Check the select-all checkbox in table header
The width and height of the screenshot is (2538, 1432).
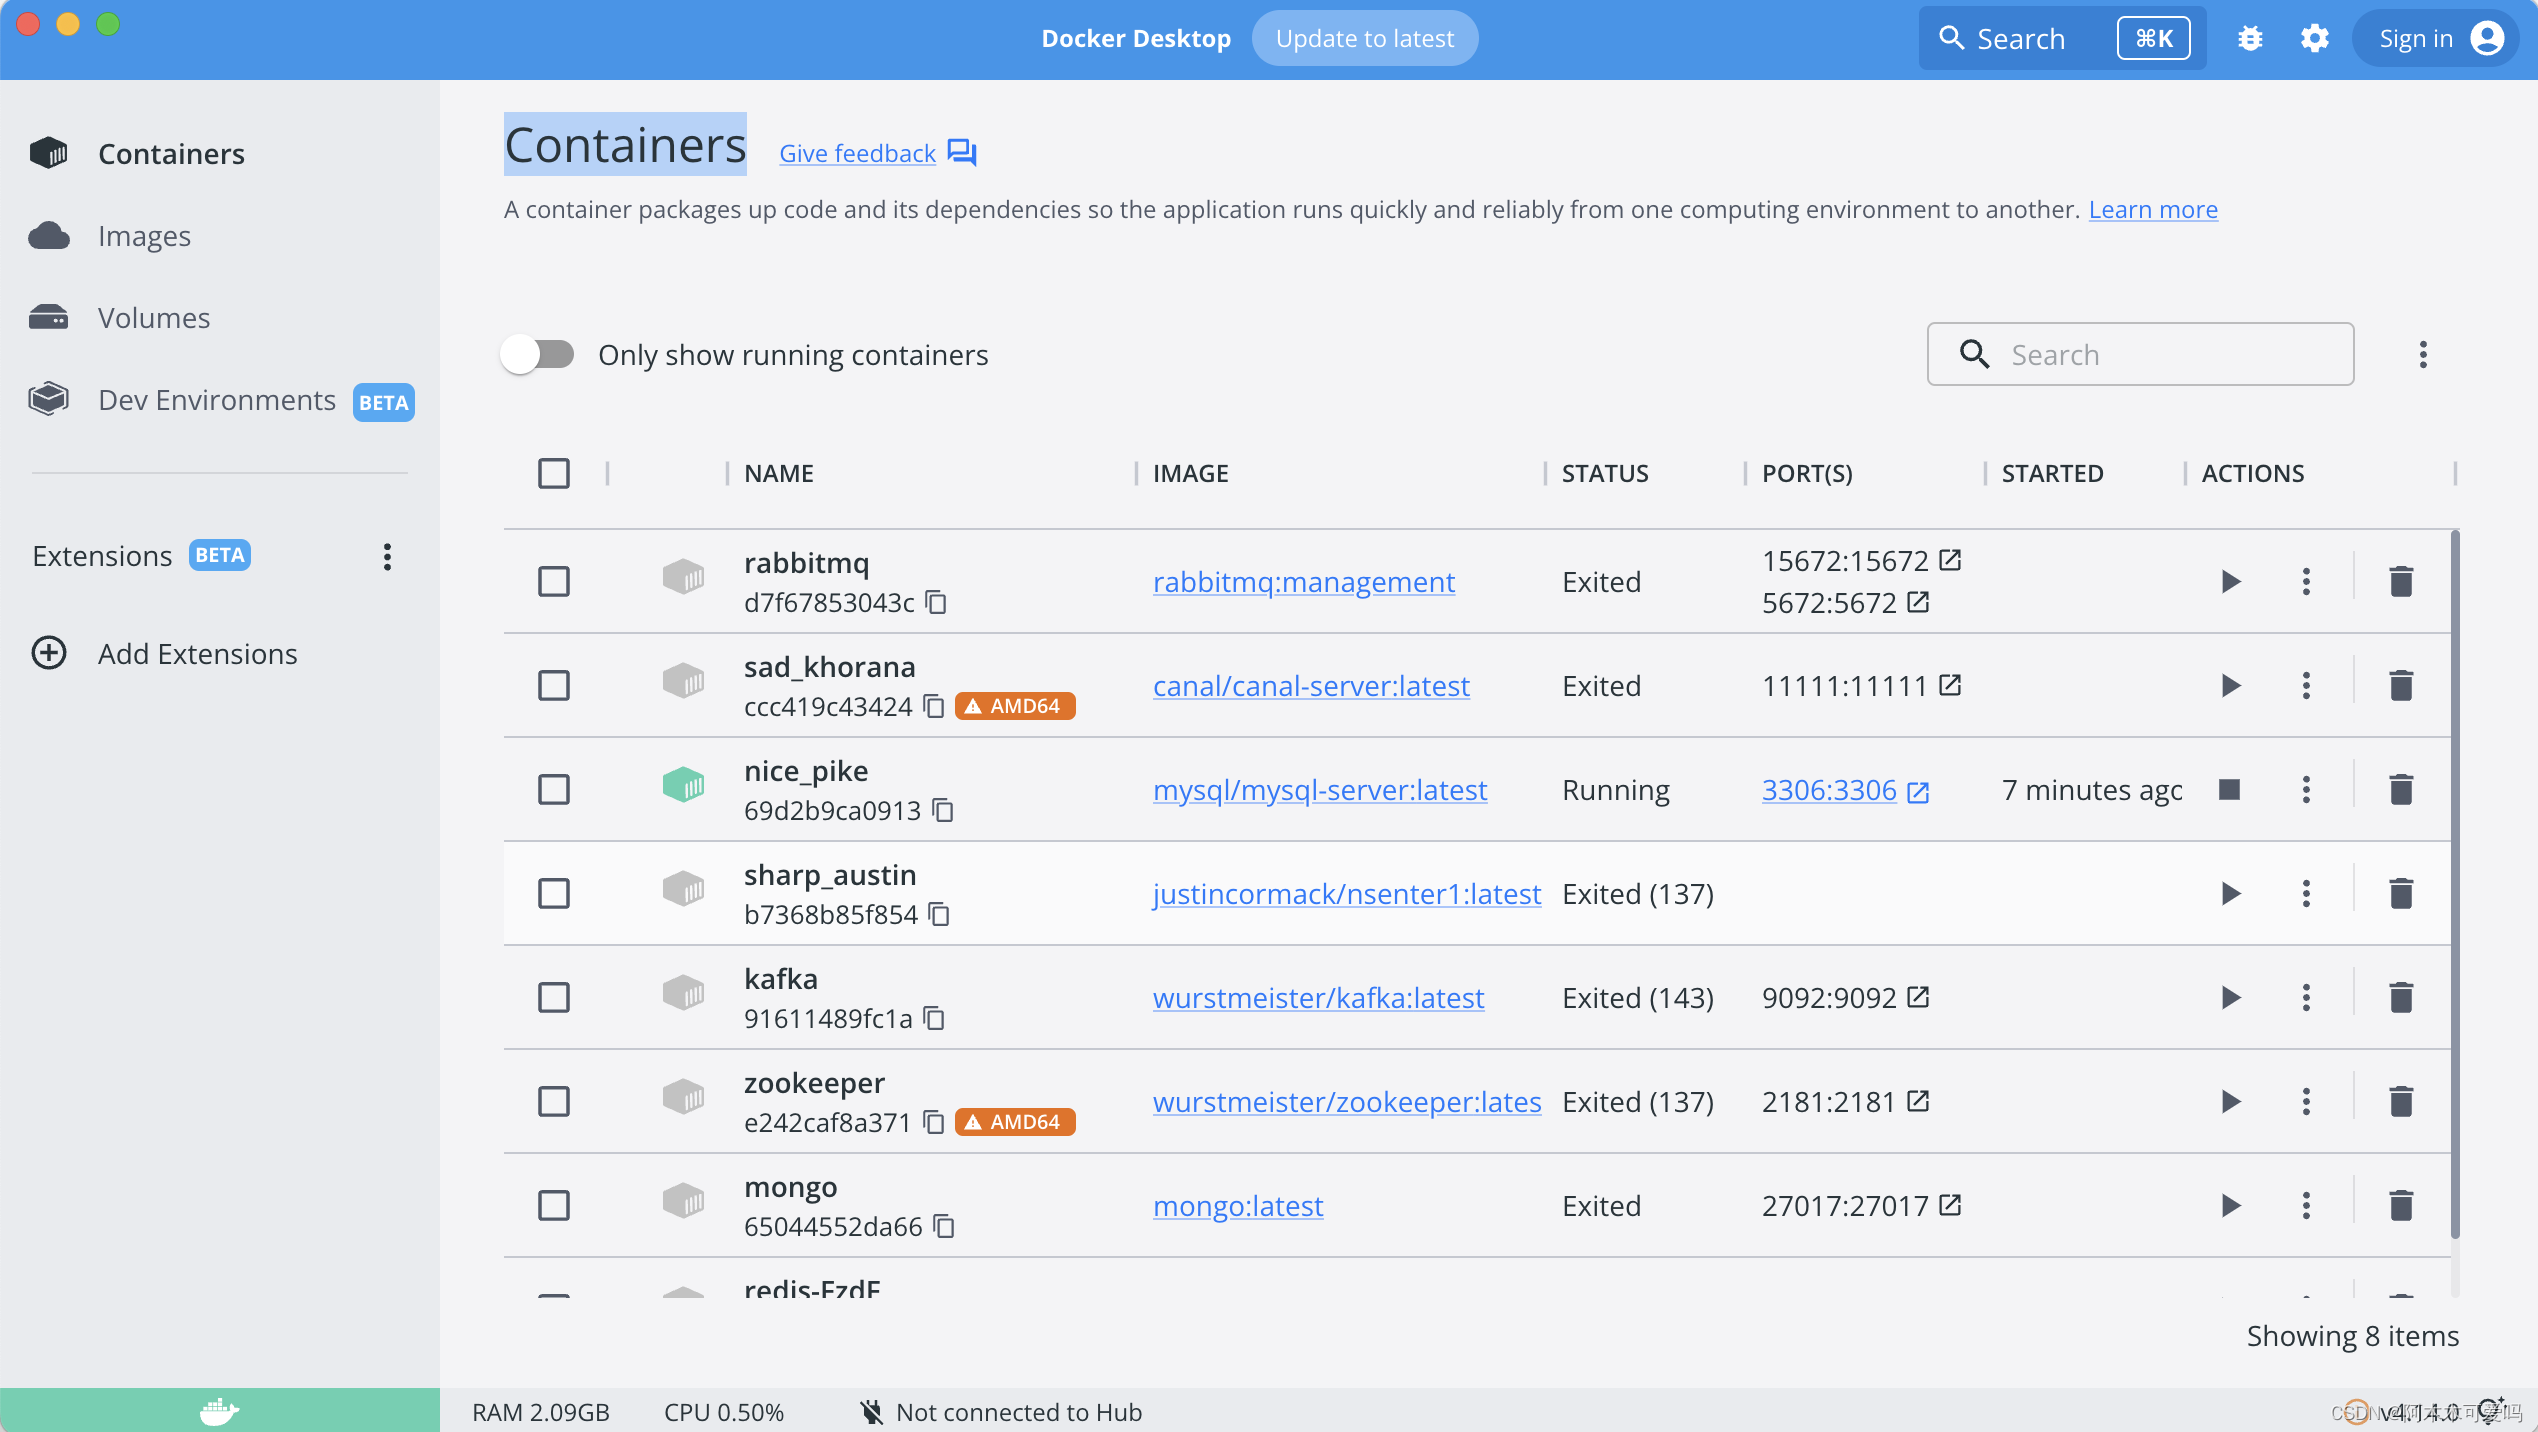554,473
